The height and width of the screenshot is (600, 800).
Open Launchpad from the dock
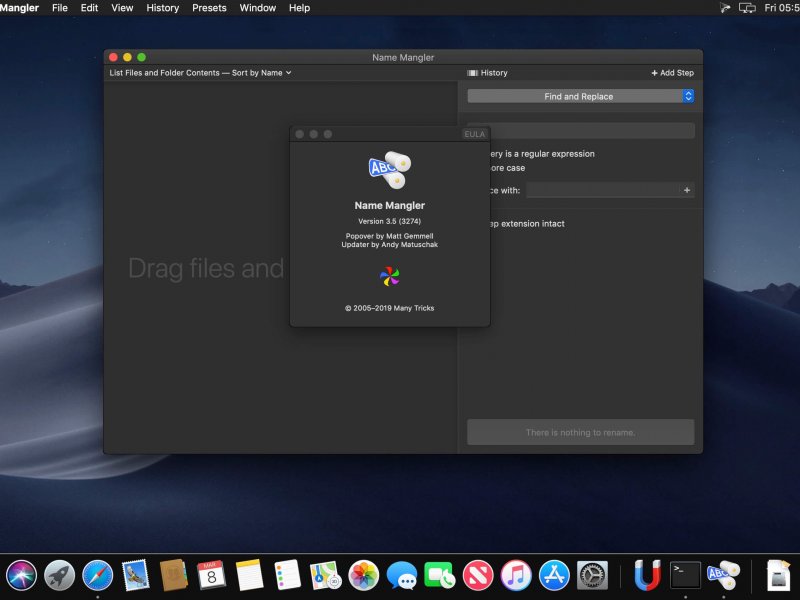pyautogui.click(x=59, y=575)
